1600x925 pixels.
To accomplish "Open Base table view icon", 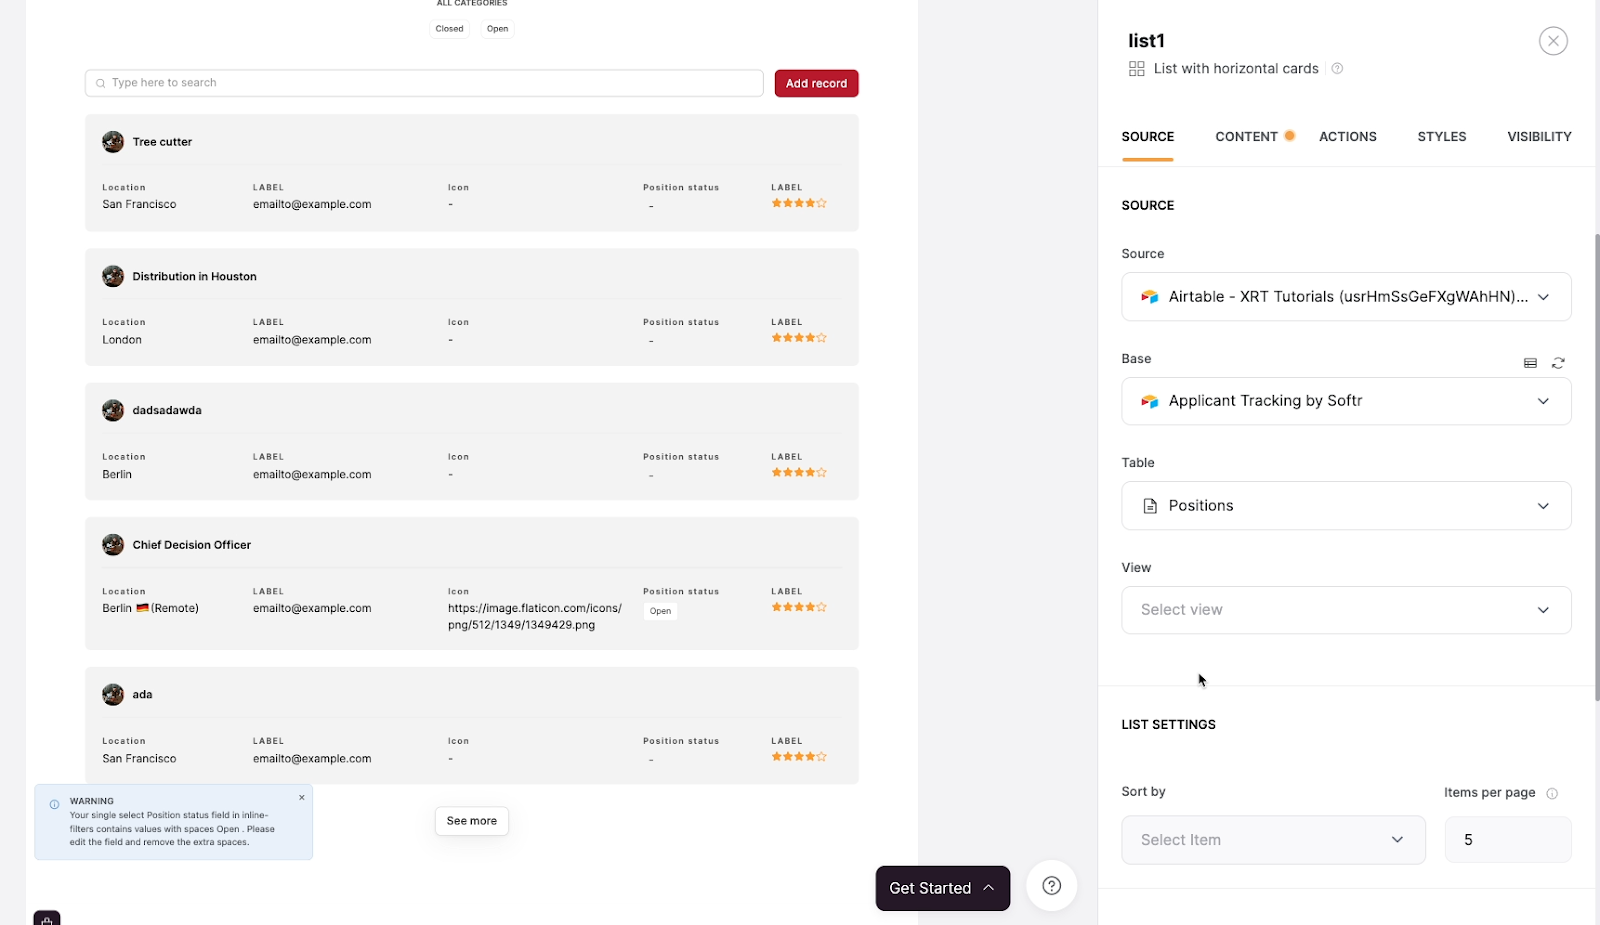I will (x=1530, y=363).
